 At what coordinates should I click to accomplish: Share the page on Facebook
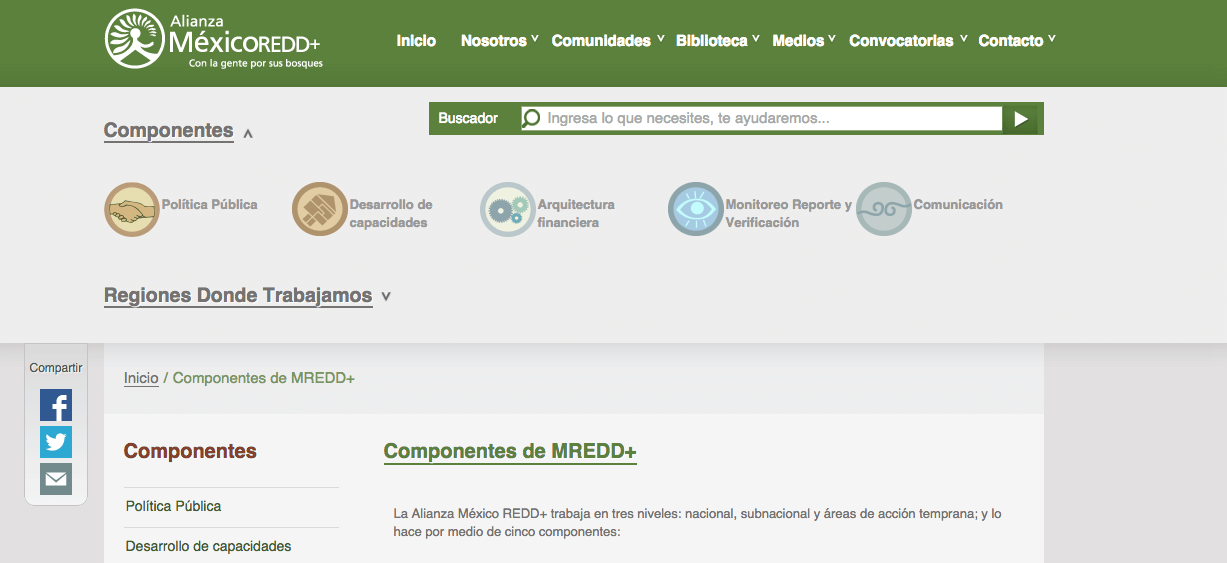click(x=56, y=405)
